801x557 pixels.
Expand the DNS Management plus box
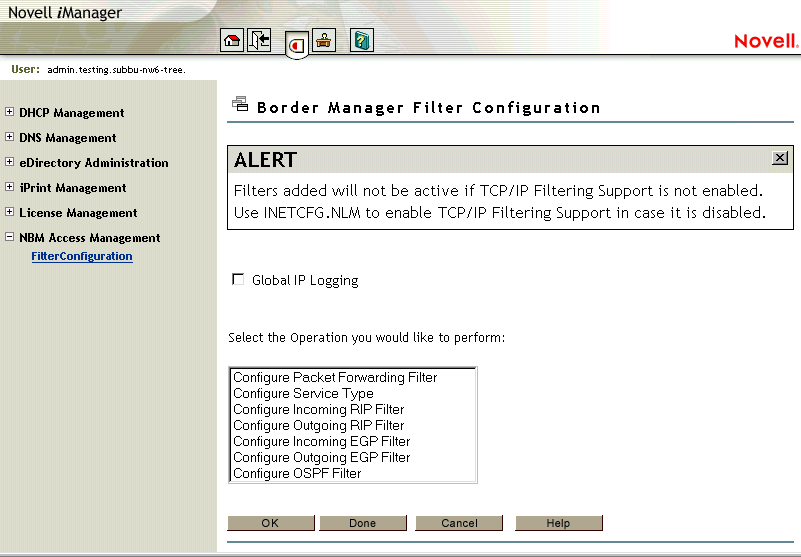pyautogui.click(x=9, y=136)
